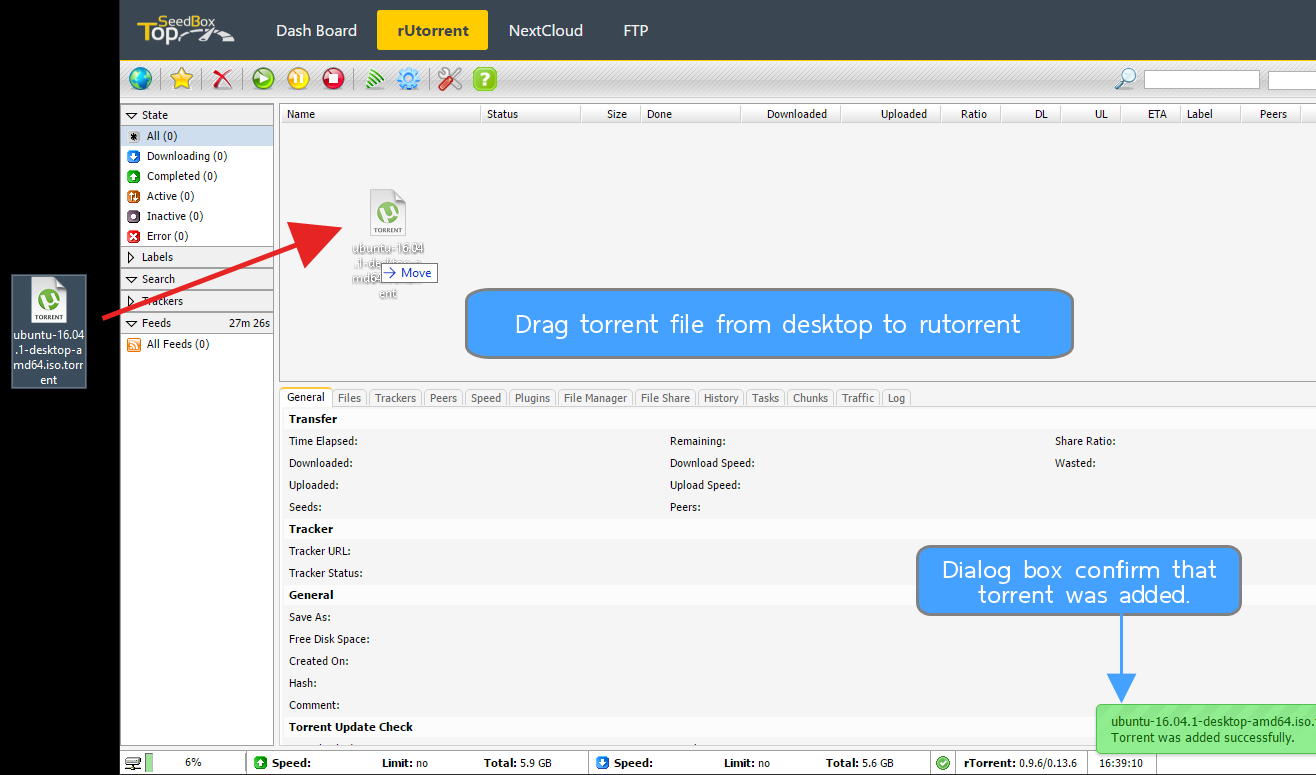
Task: Select Inactive (0) filter
Action: [x=197, y=216]
